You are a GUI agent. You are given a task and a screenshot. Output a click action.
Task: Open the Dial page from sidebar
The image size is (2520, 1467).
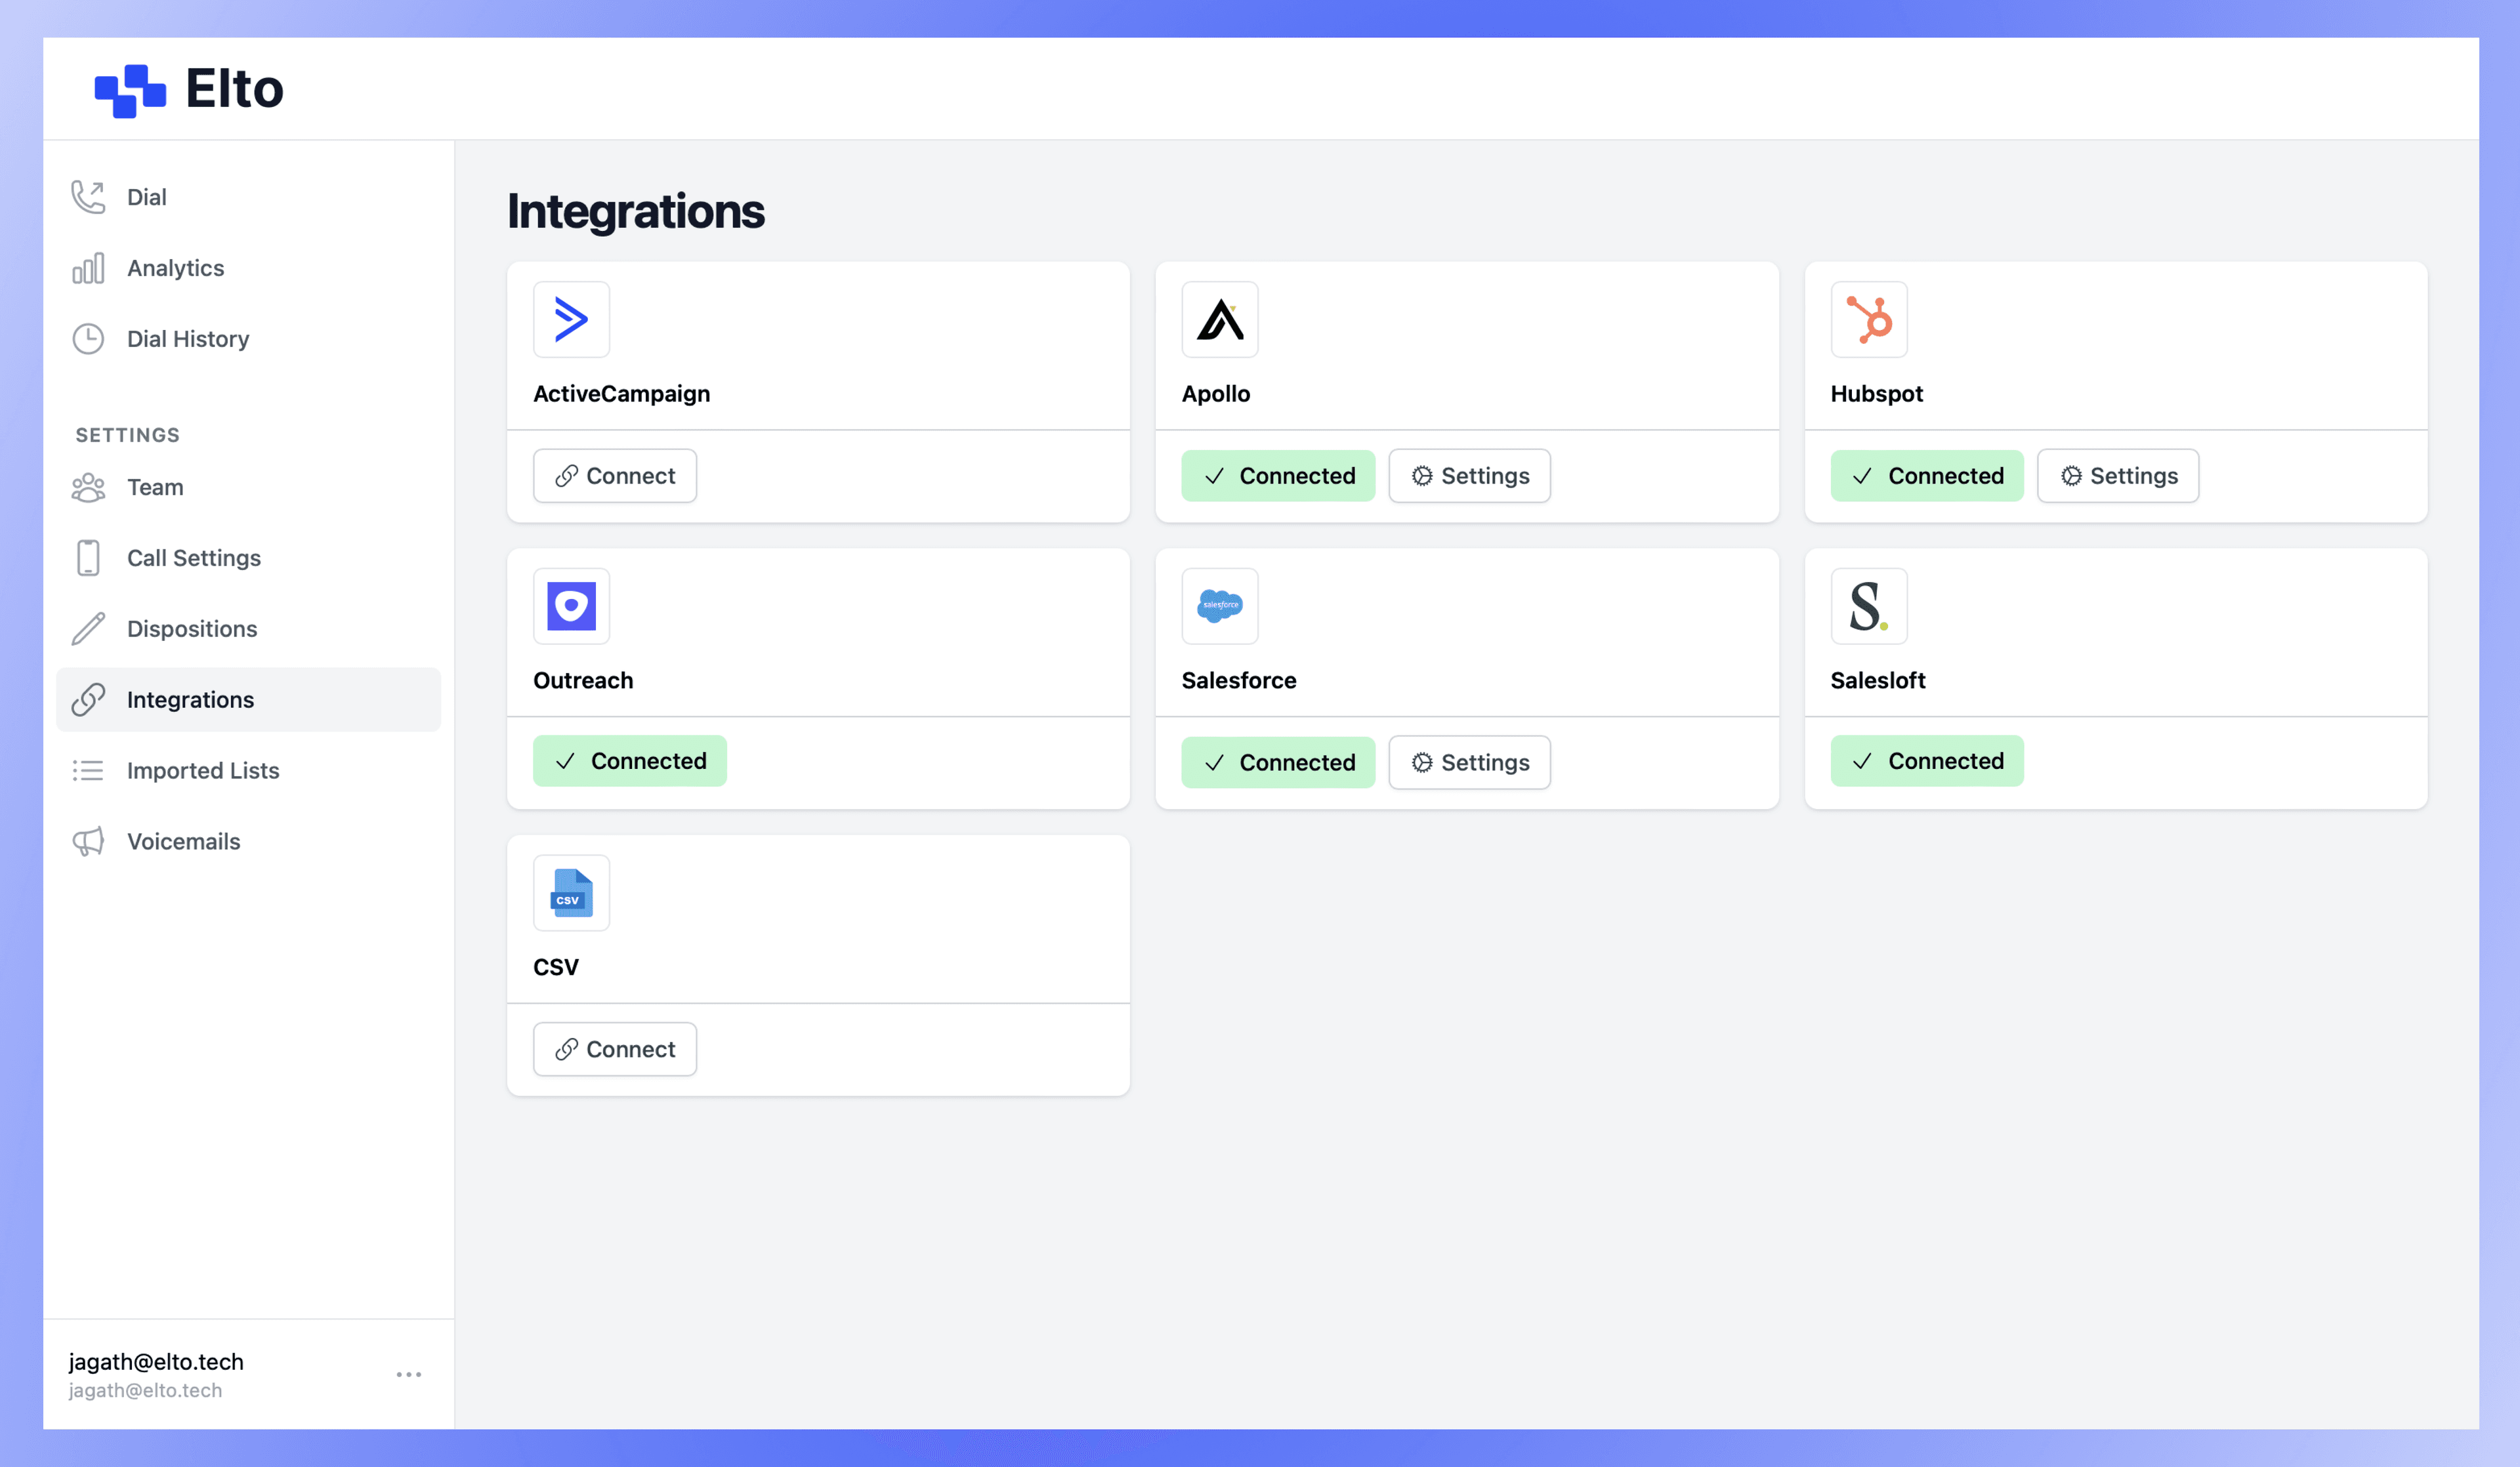[146, 197]
